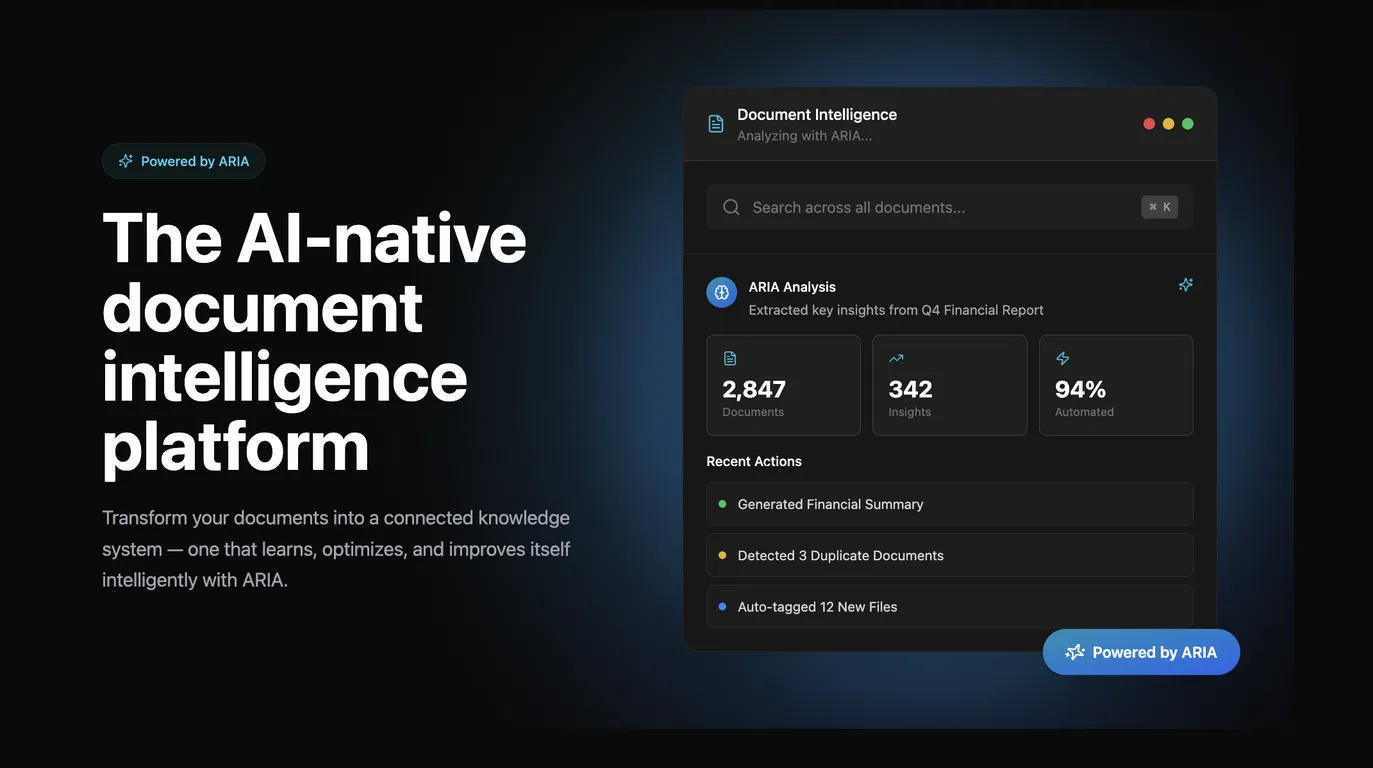Click the sparkle icon right of ARIA Analysis
Screen dimensions: 1373x768
1185,285
